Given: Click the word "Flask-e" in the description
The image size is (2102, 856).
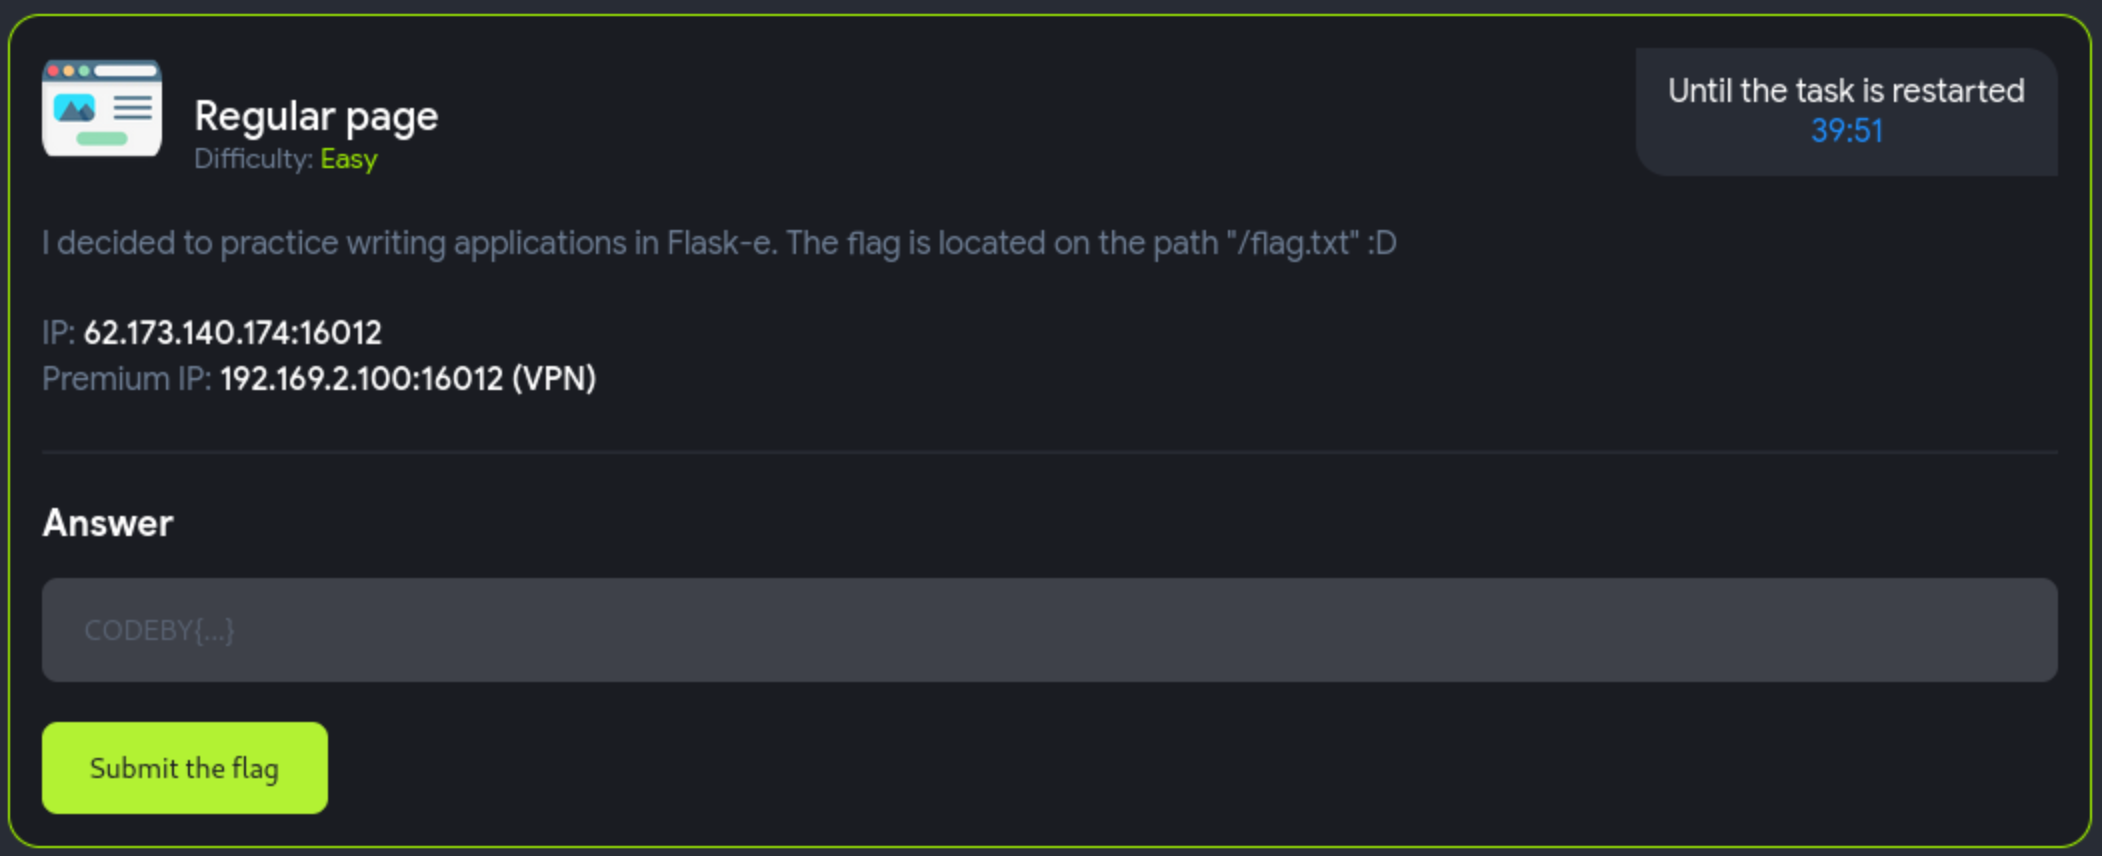Looking at the screenshot, I should click(x=721, y=243).
